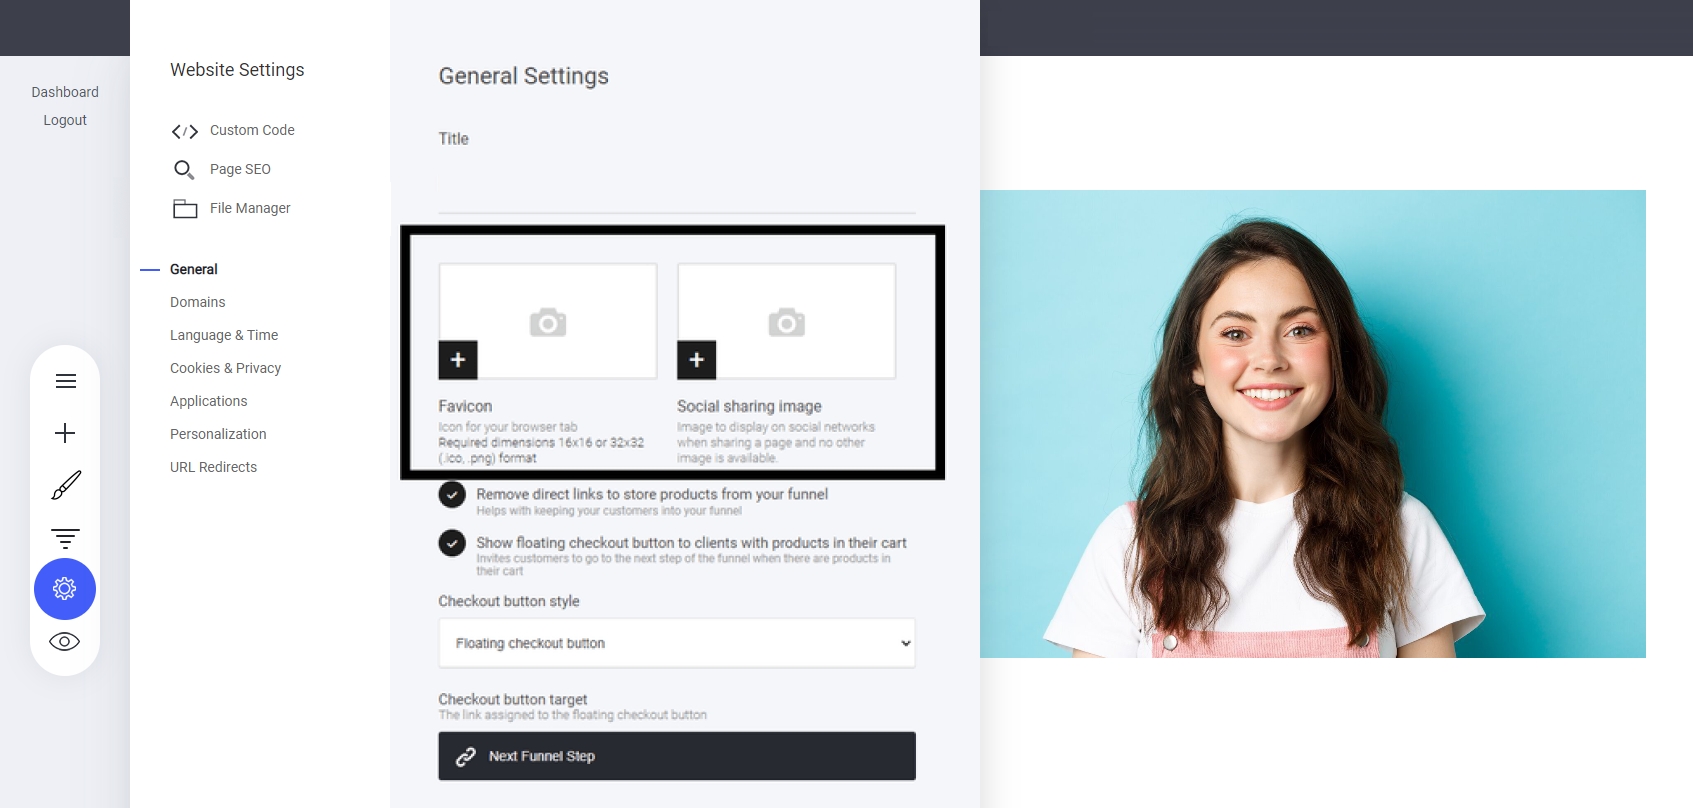The image size is (1693, 808).
Task: Select the paintbrush design tool
Action: [x=65, y=486]
